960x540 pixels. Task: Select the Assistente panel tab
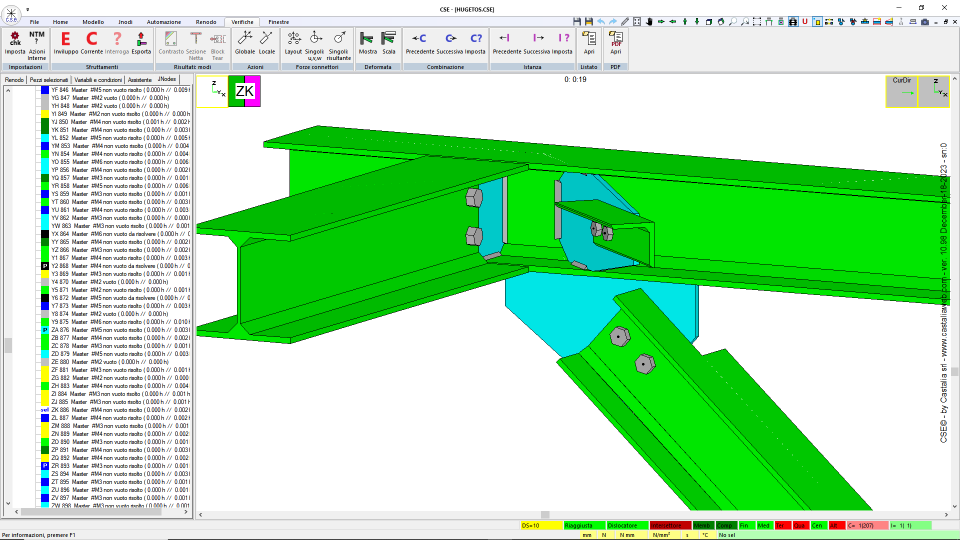(x=140, y=80)
